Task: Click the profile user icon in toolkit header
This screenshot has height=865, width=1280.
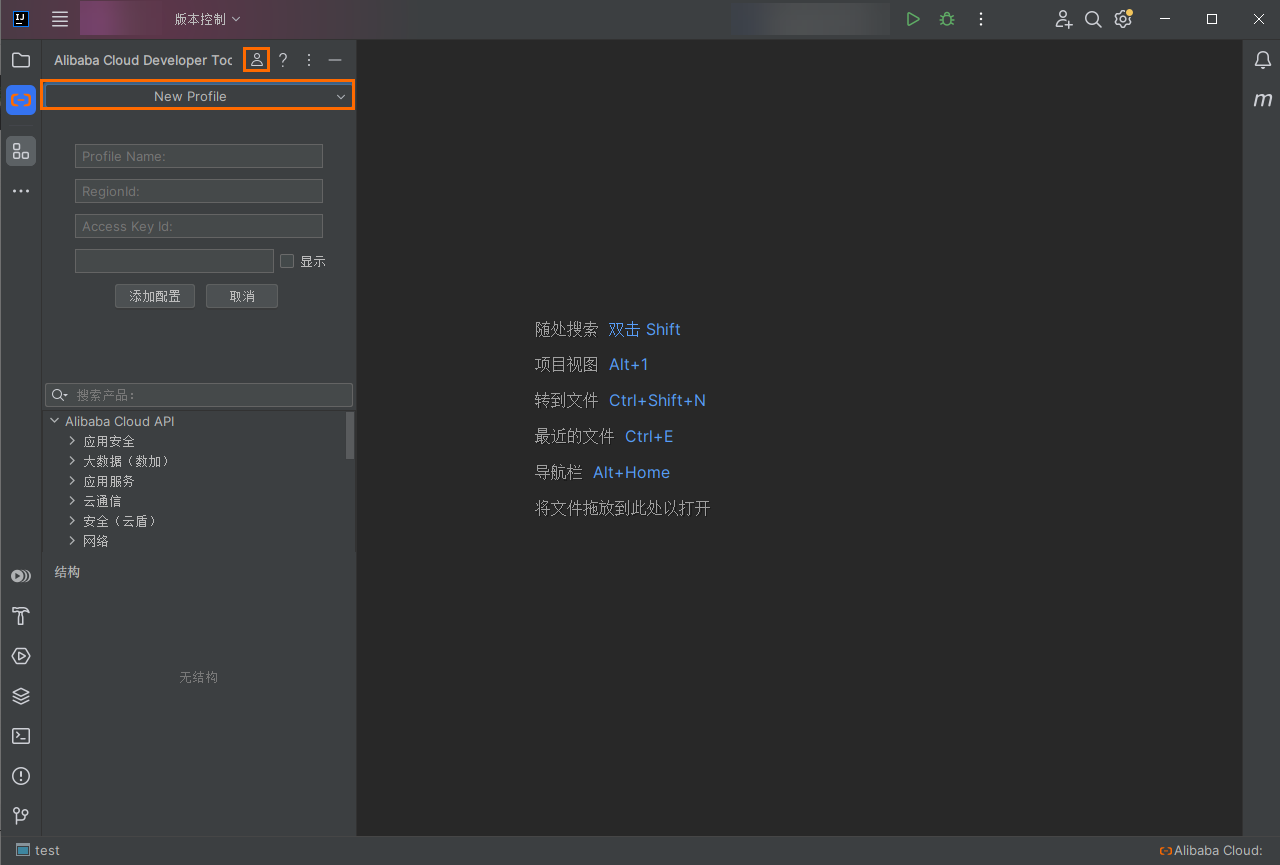Action: pyautogui.click(x=257, y=60)
